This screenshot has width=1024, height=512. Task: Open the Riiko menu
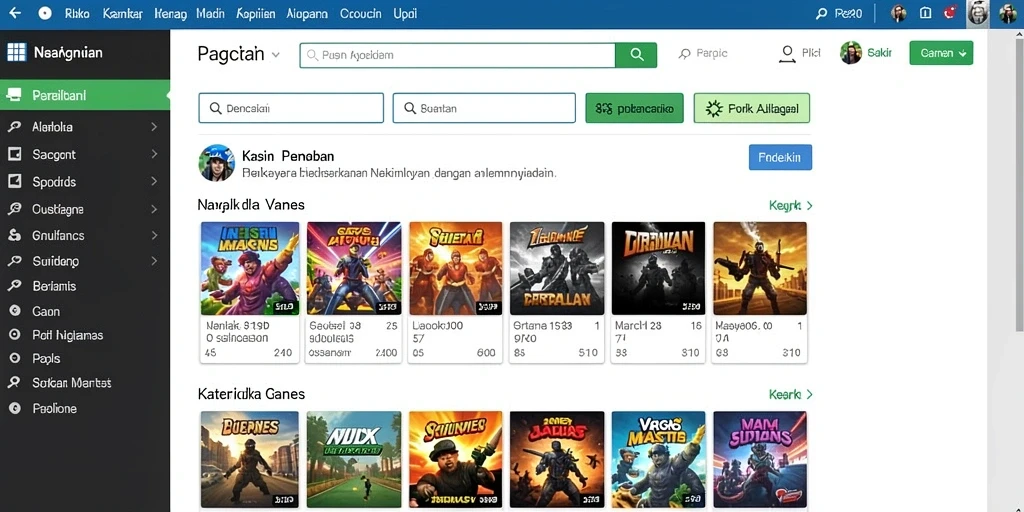tap(77, 14)
